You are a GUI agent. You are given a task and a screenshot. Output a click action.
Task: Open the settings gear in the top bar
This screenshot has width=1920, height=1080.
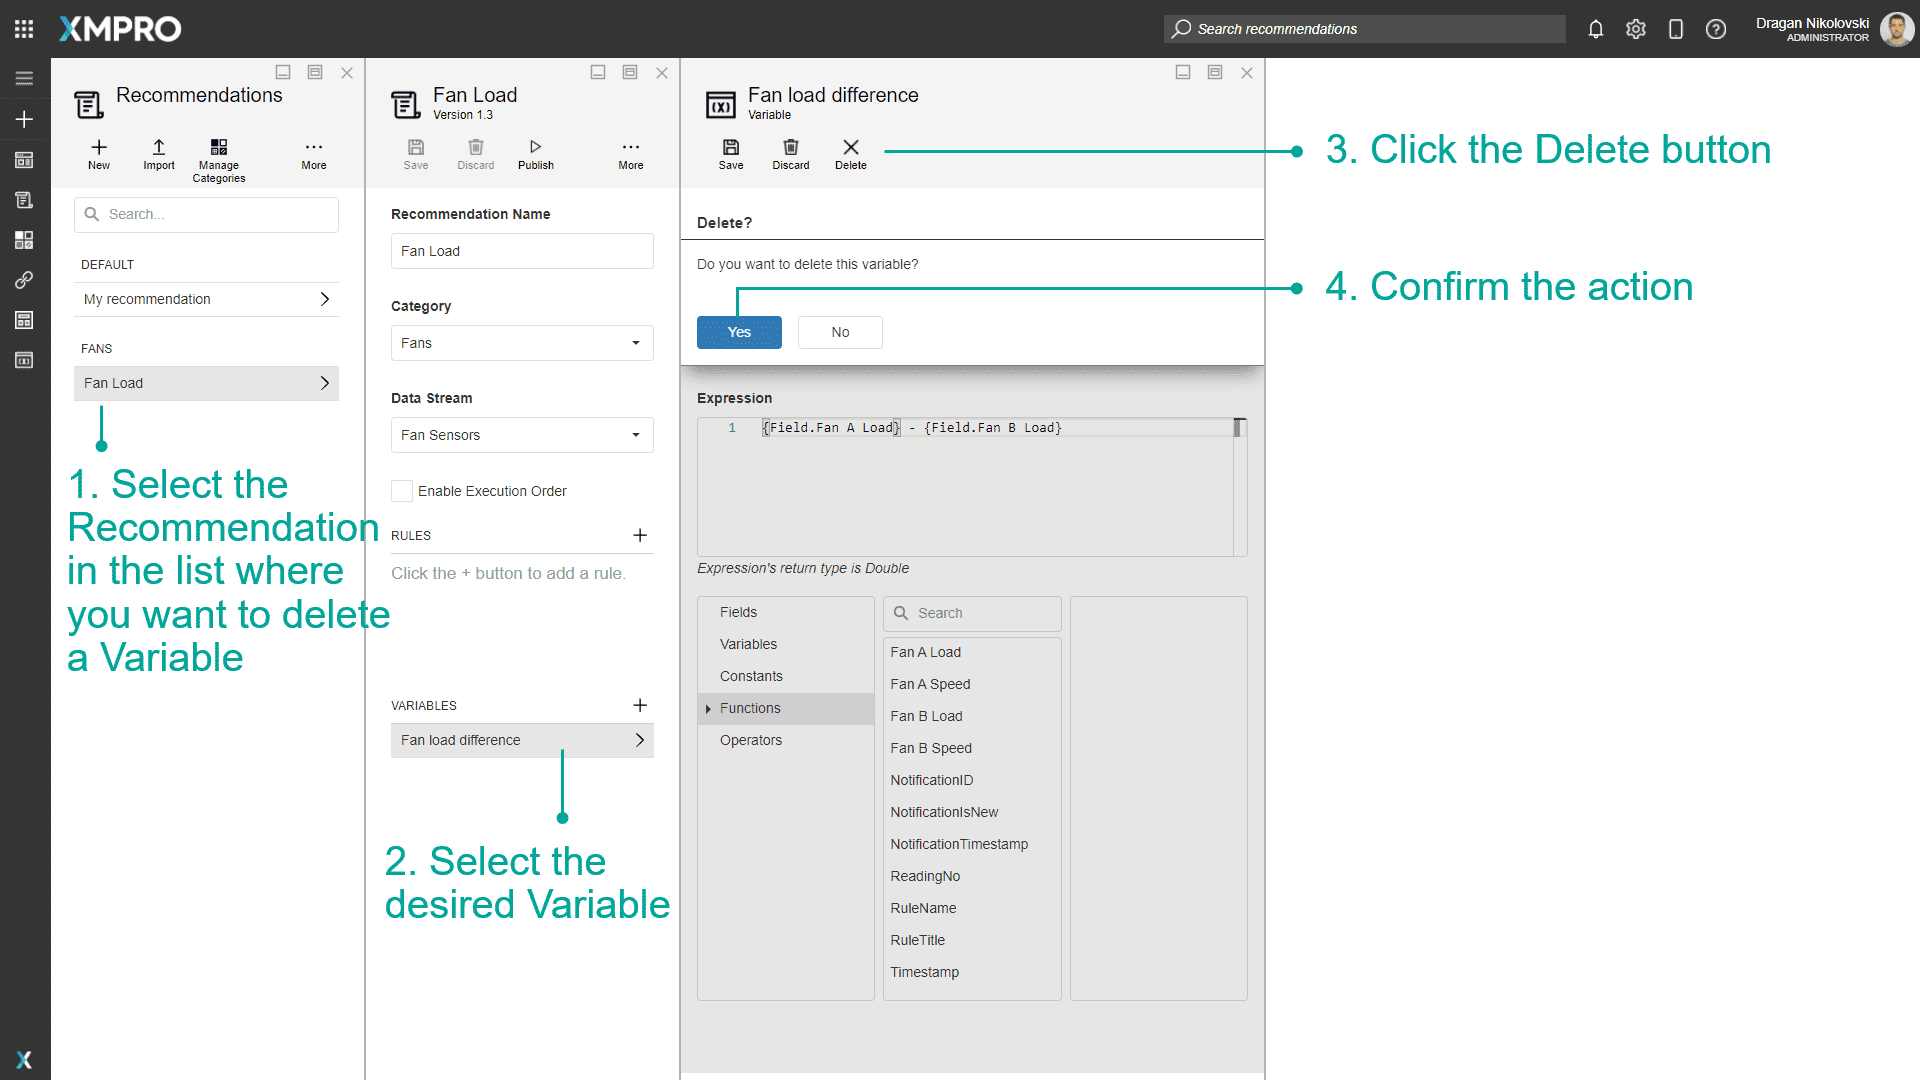[1636, 29]
